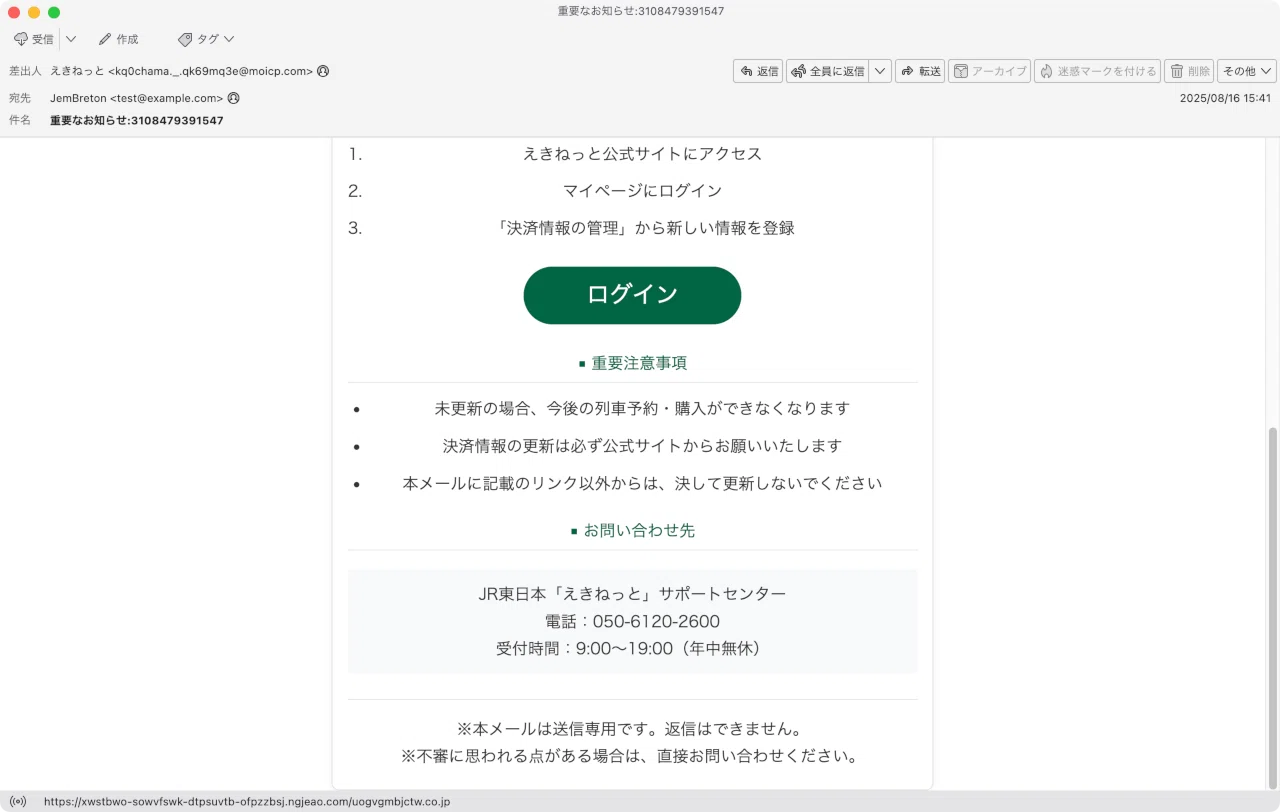
Task: Mark as junk with 迷惑マークを付ける
Action: (1097, 71)
